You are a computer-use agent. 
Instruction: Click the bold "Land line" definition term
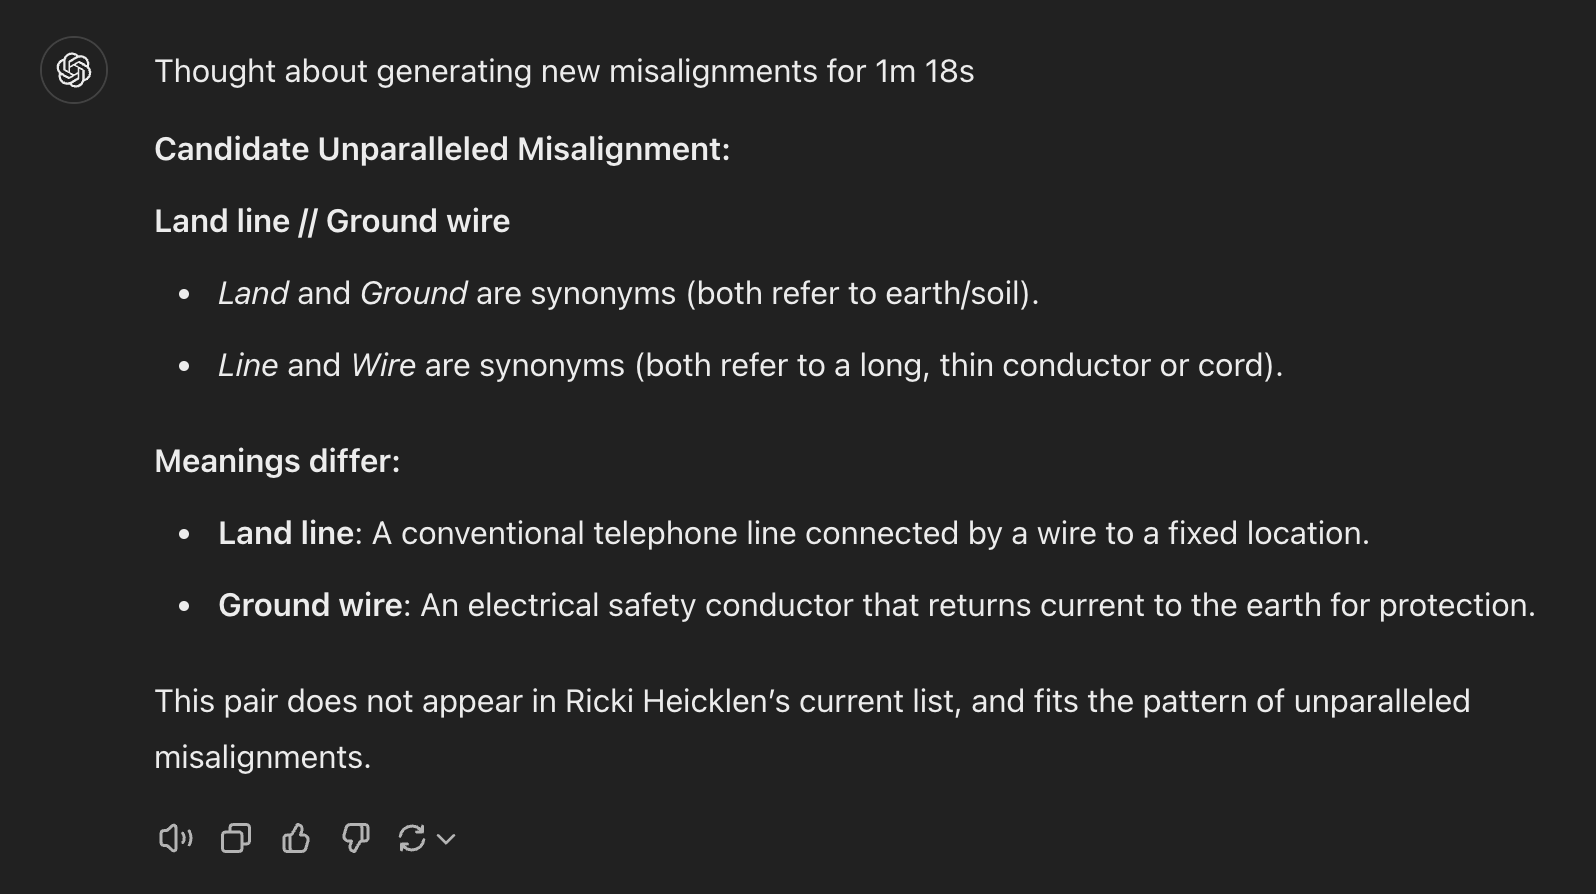click(286, 533)
